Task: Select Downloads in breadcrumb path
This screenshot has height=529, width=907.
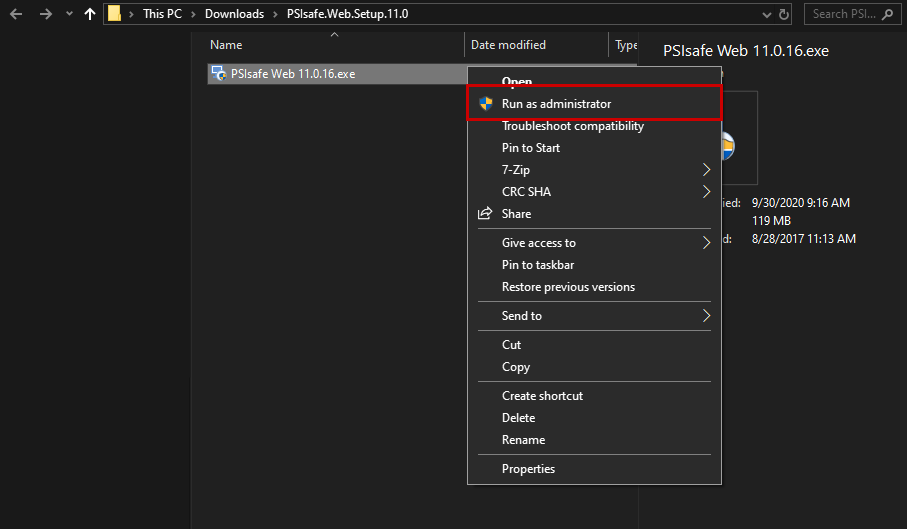Action: 234,14
